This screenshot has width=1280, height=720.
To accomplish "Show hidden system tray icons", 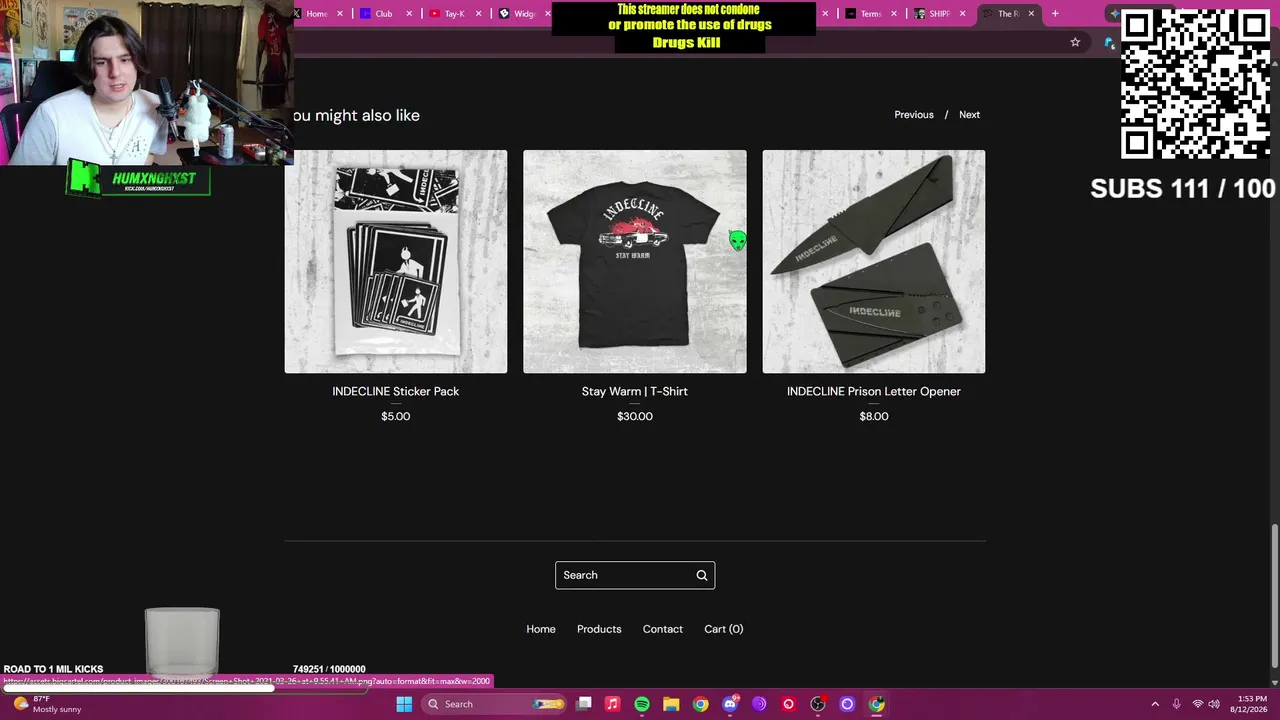I will (x=1155, y=704).
